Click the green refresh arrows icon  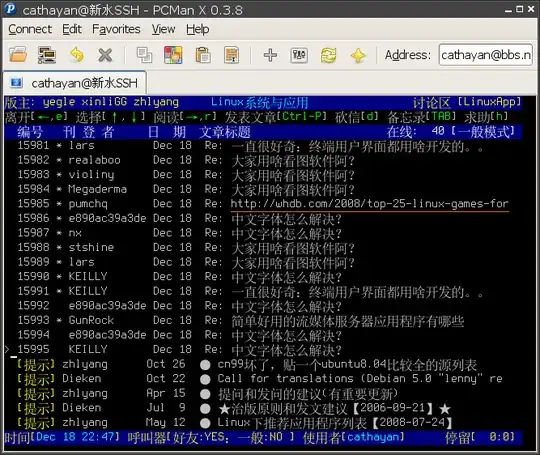(x=329, y=55)
